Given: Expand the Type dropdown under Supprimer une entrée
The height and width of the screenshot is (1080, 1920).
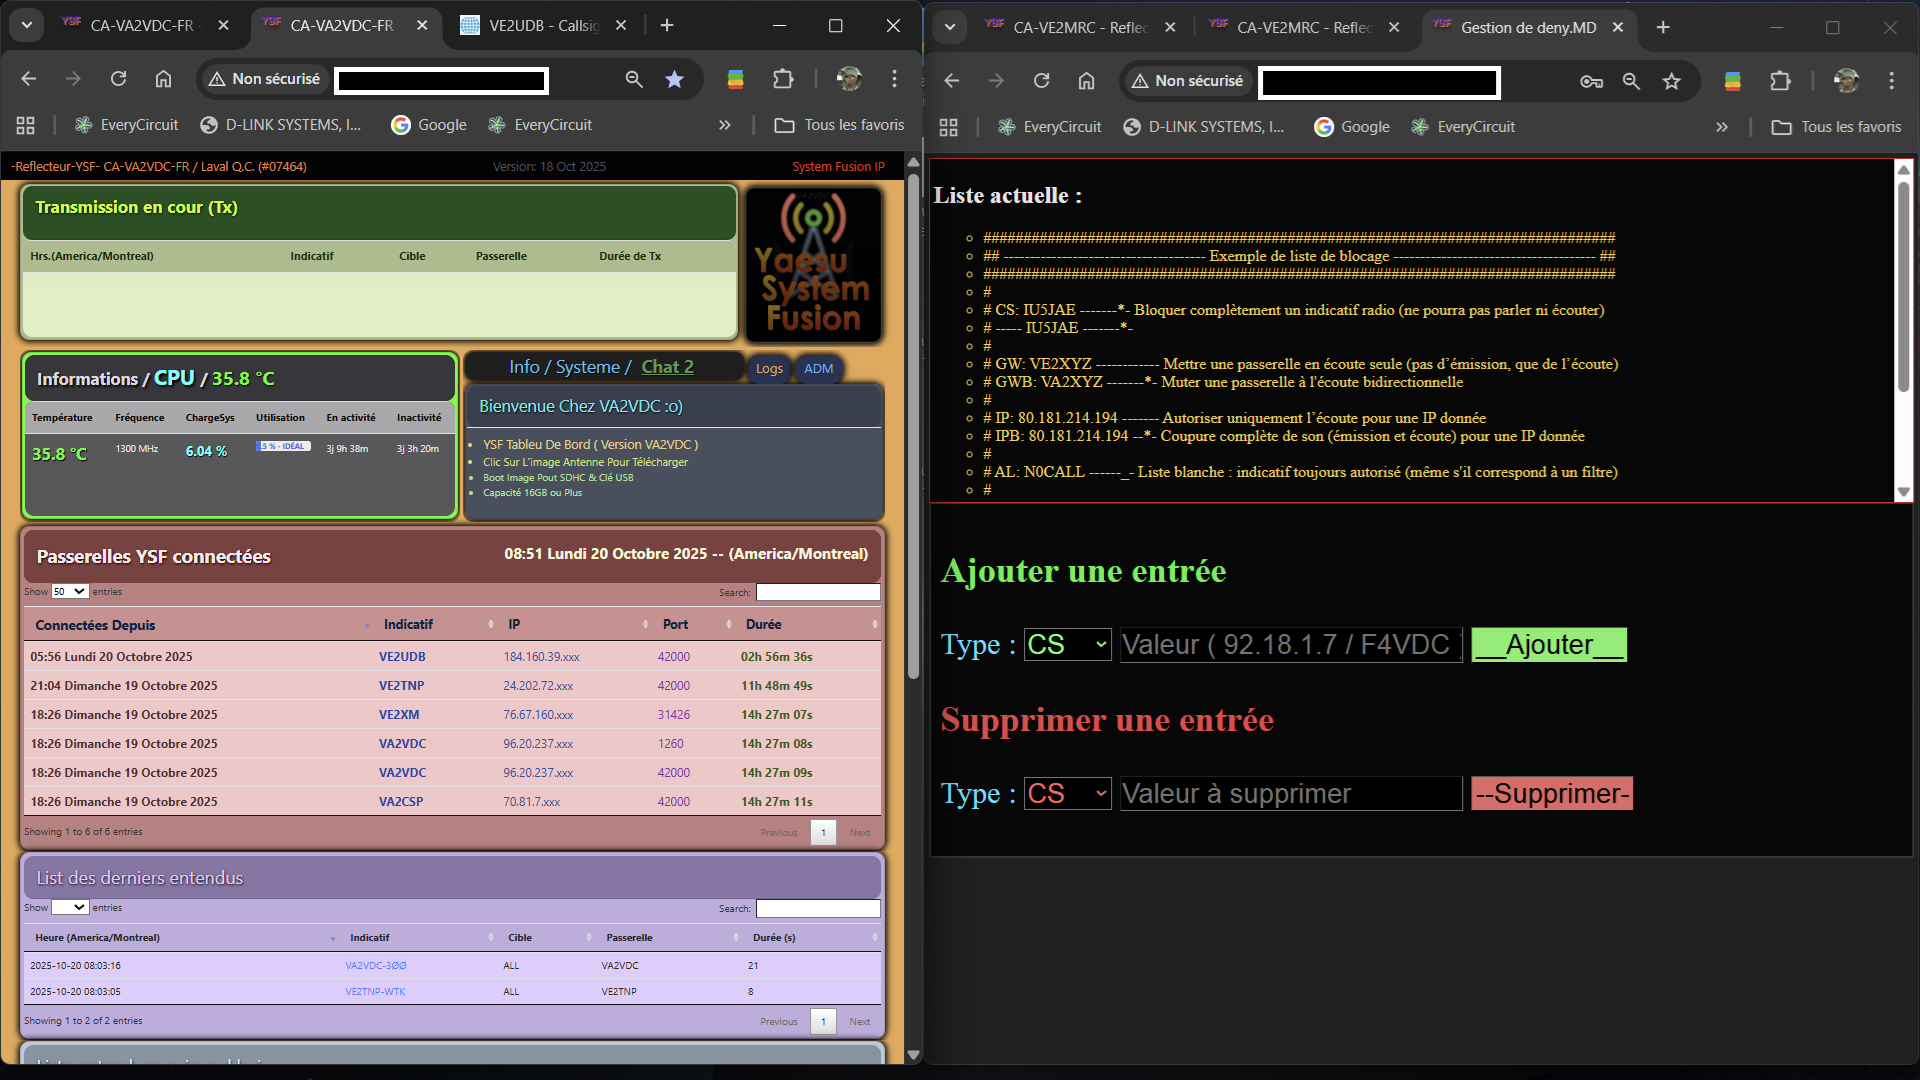Looking at the screenshot, I should [x=1067, y=794].
